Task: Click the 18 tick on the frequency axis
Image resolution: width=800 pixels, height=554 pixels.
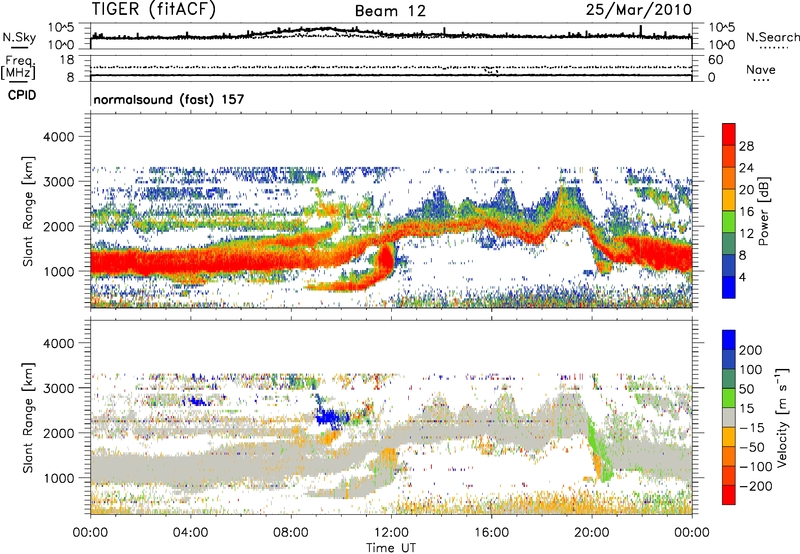Action: pyautogui.click(x=67, y=60)
